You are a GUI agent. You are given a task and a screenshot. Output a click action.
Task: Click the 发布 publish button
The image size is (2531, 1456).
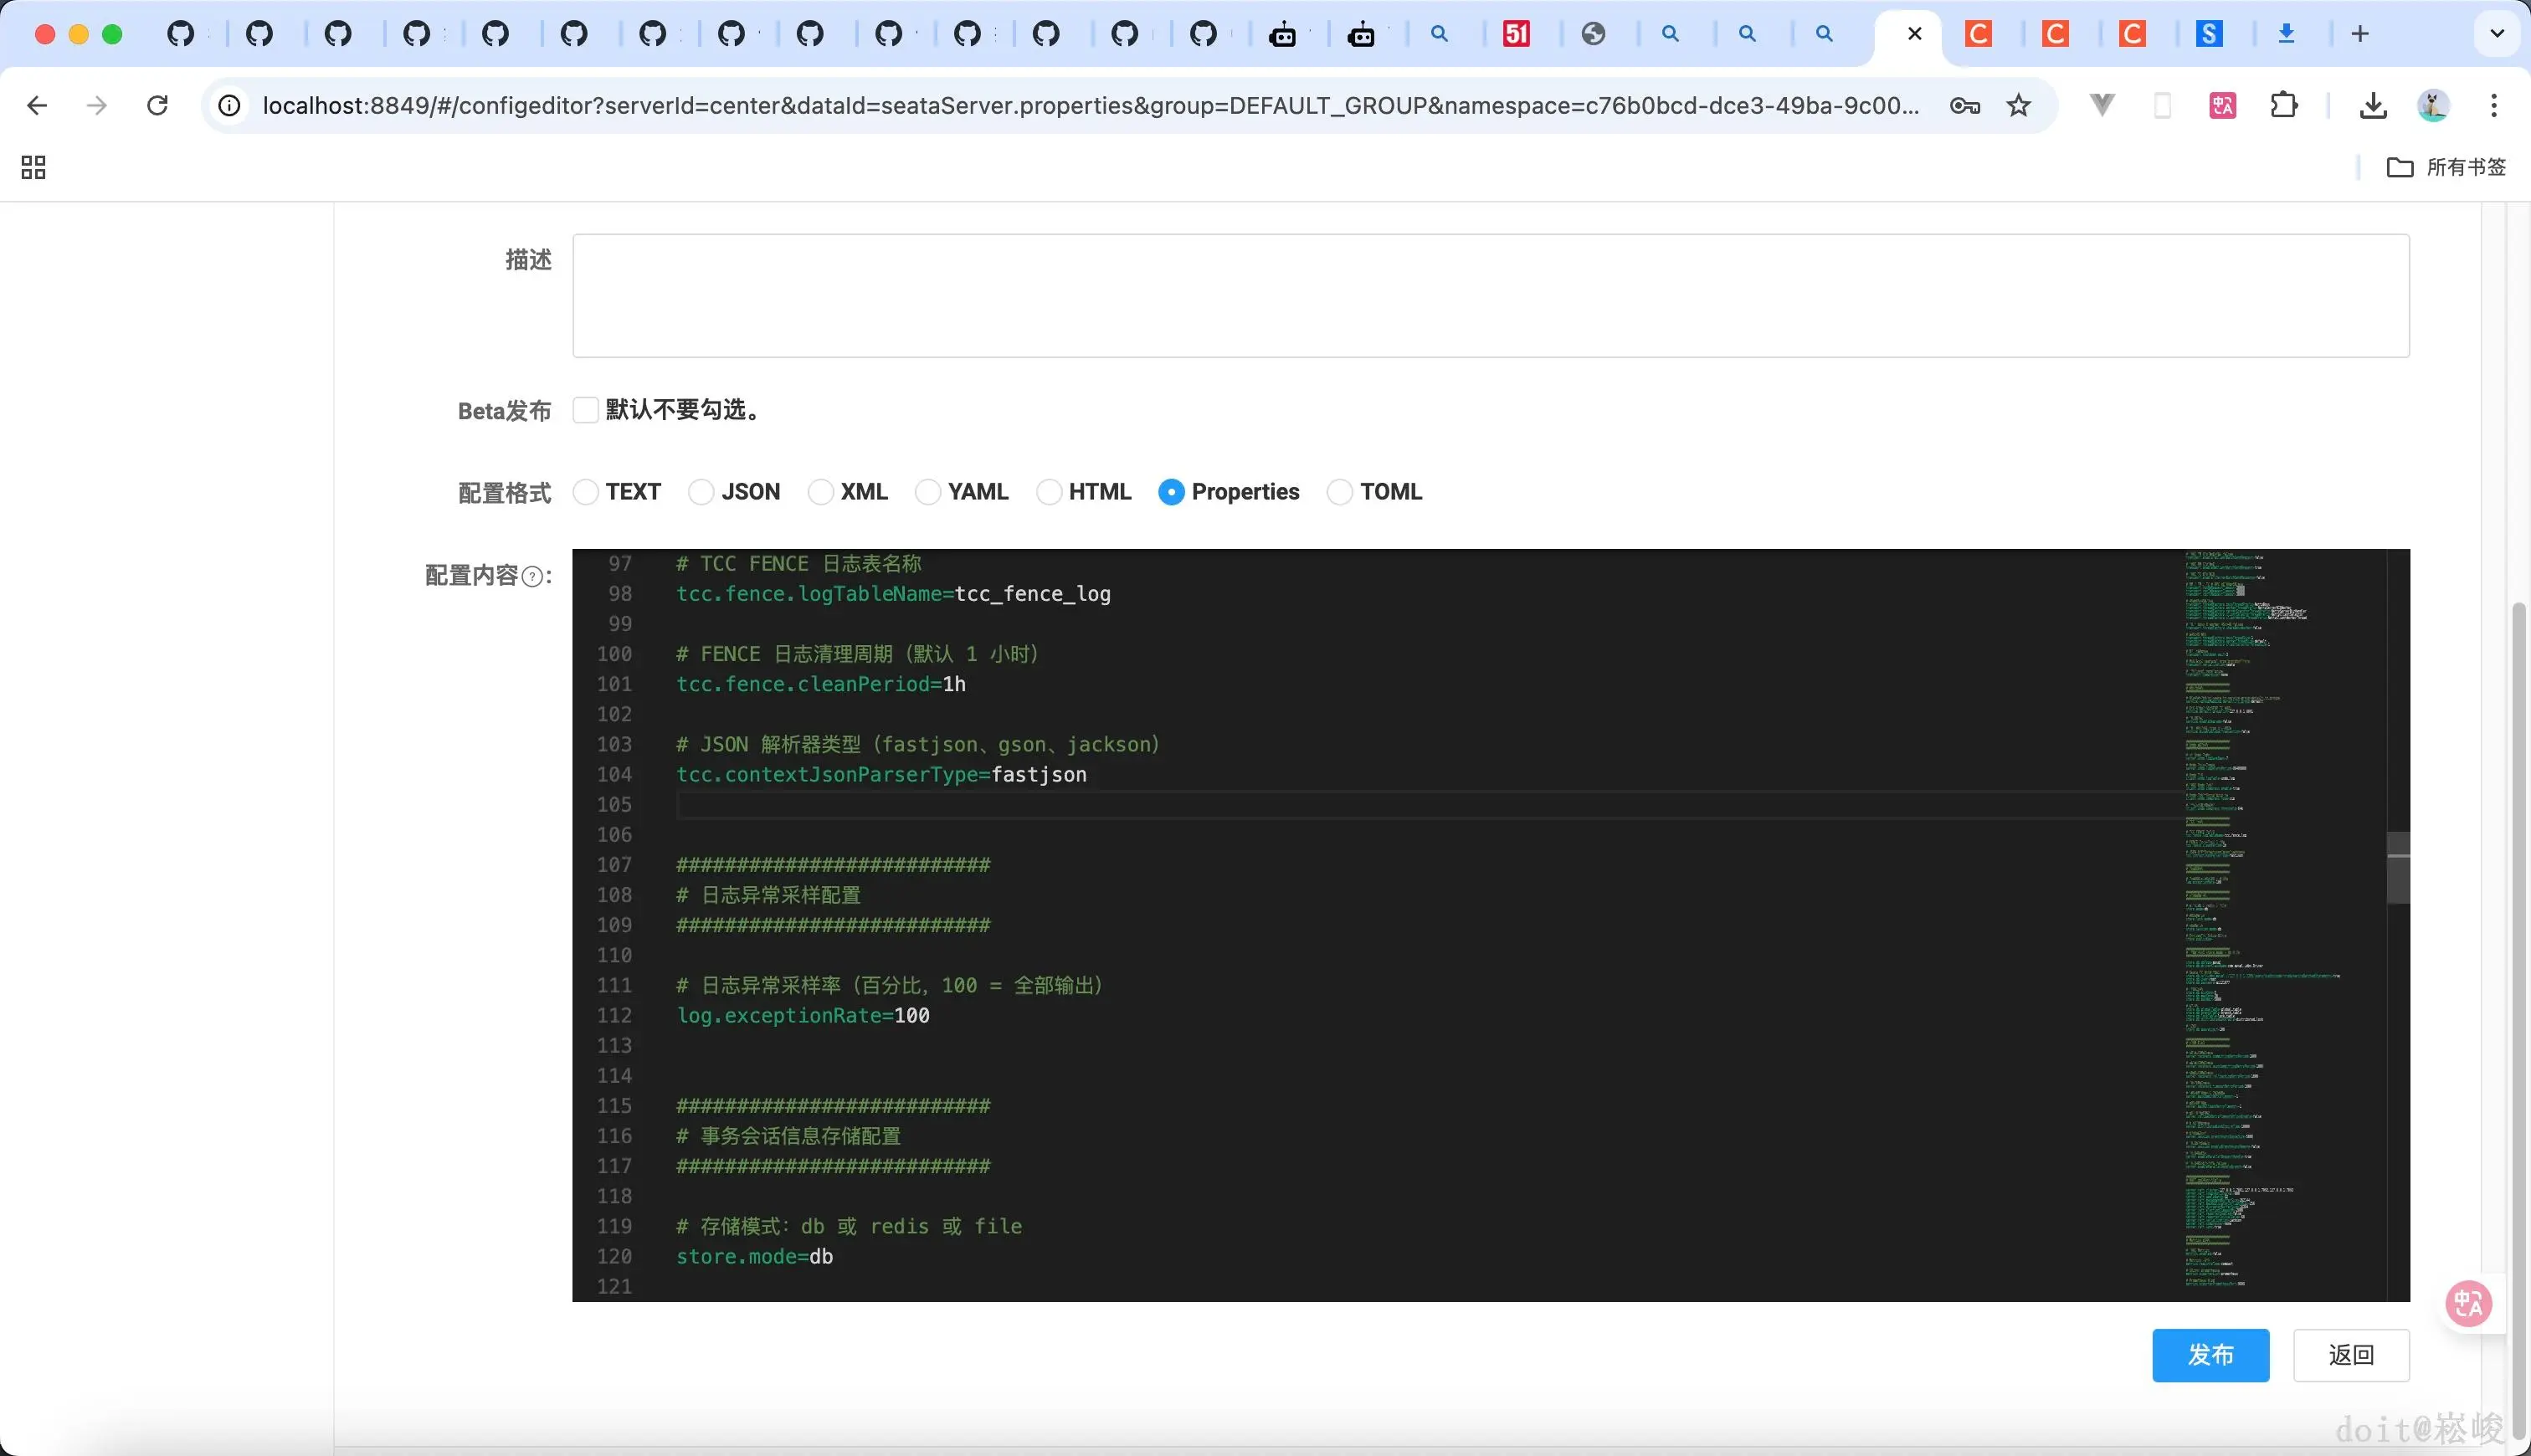tap(2210, 1355)
